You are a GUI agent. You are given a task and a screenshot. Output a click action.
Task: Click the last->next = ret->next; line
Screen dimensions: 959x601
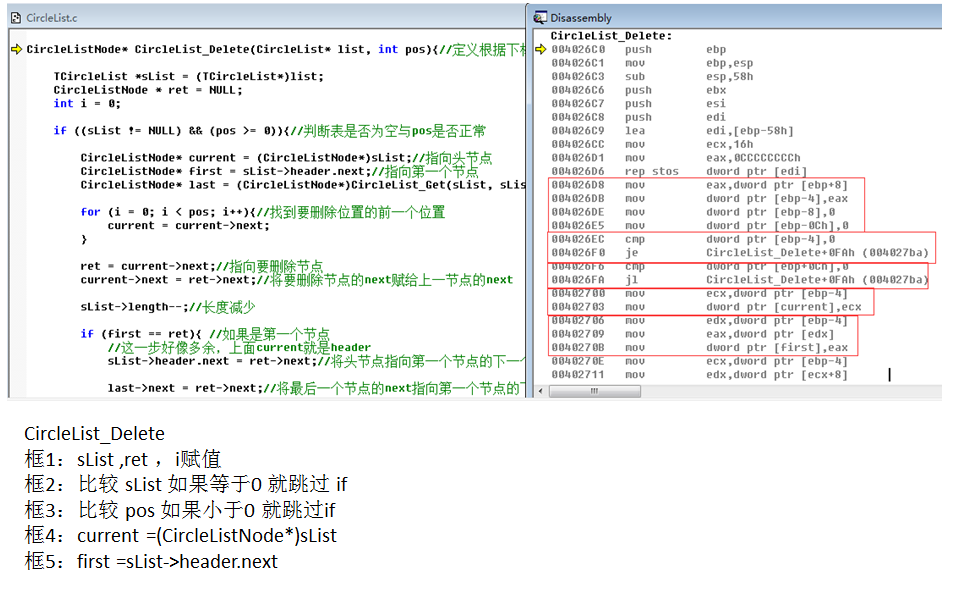click(316, 388)
